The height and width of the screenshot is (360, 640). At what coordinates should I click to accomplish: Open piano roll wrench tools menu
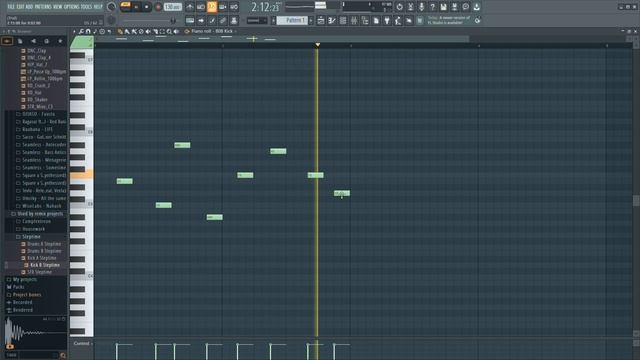pyautogui.click(x=81, y=31)
